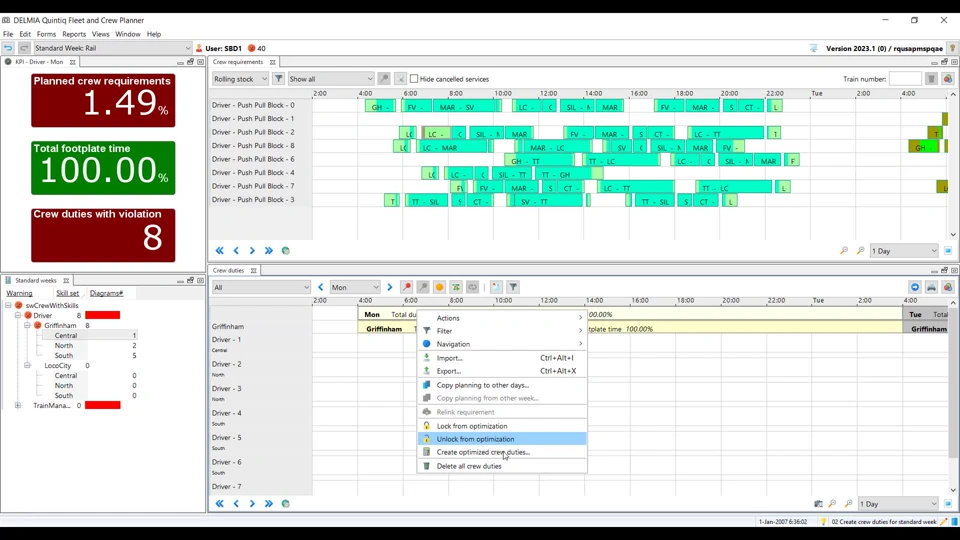The width and height of the screenshot is (960, 540).
Task: Go to previous period in Crew requirements
Action: click(x=236, y=250)
